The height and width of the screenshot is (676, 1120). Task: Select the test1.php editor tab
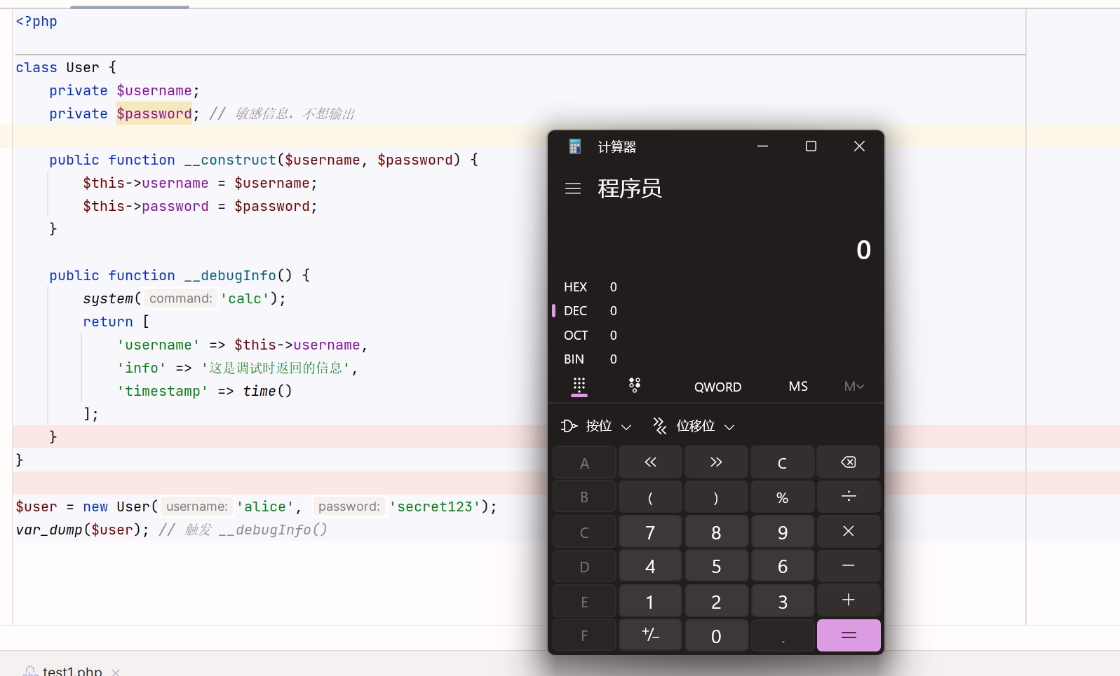click(x=71, y=671)
